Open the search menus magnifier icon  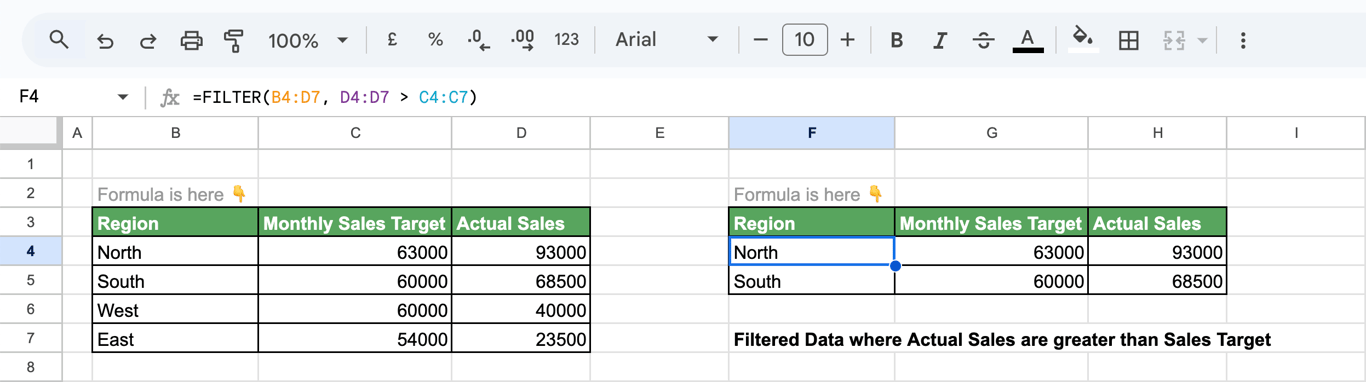pos(59,40)
